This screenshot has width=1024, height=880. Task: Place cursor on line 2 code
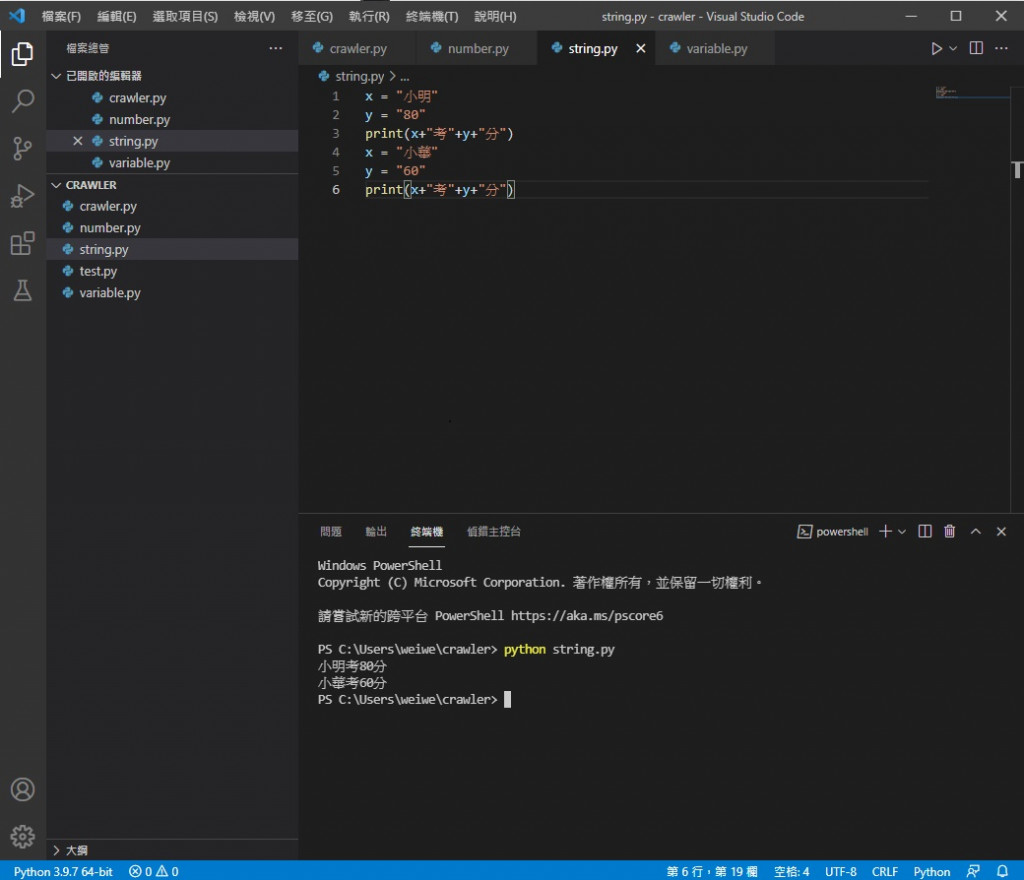tap(395, 115)
